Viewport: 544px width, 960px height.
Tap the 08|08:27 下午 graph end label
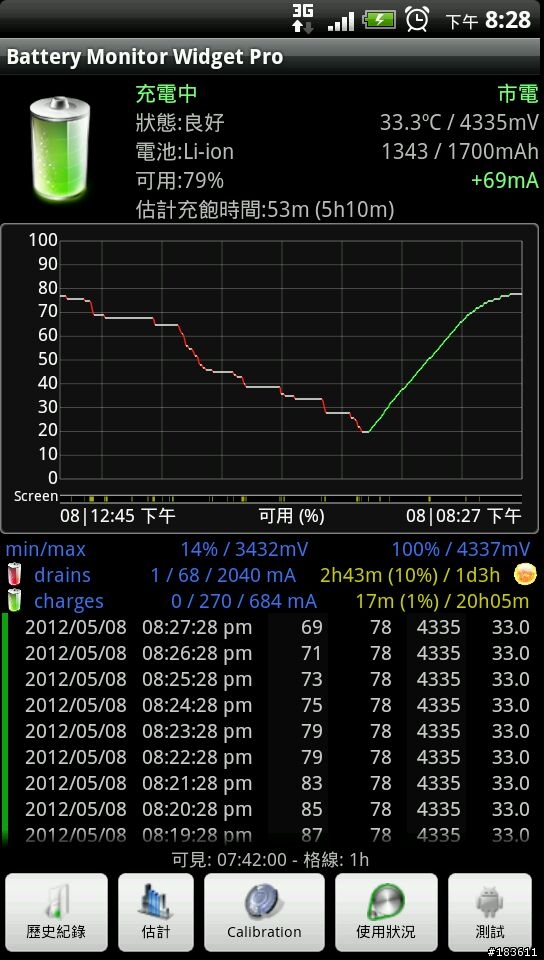pyautogui.click(x=464, y=516)
